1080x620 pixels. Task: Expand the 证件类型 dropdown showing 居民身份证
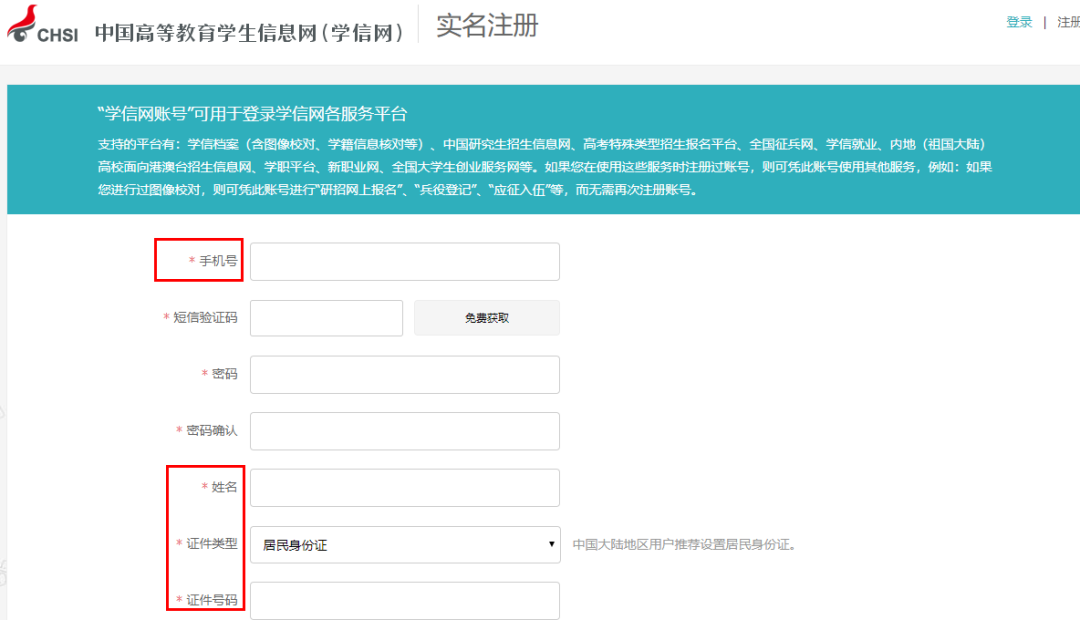click(404, 545)
